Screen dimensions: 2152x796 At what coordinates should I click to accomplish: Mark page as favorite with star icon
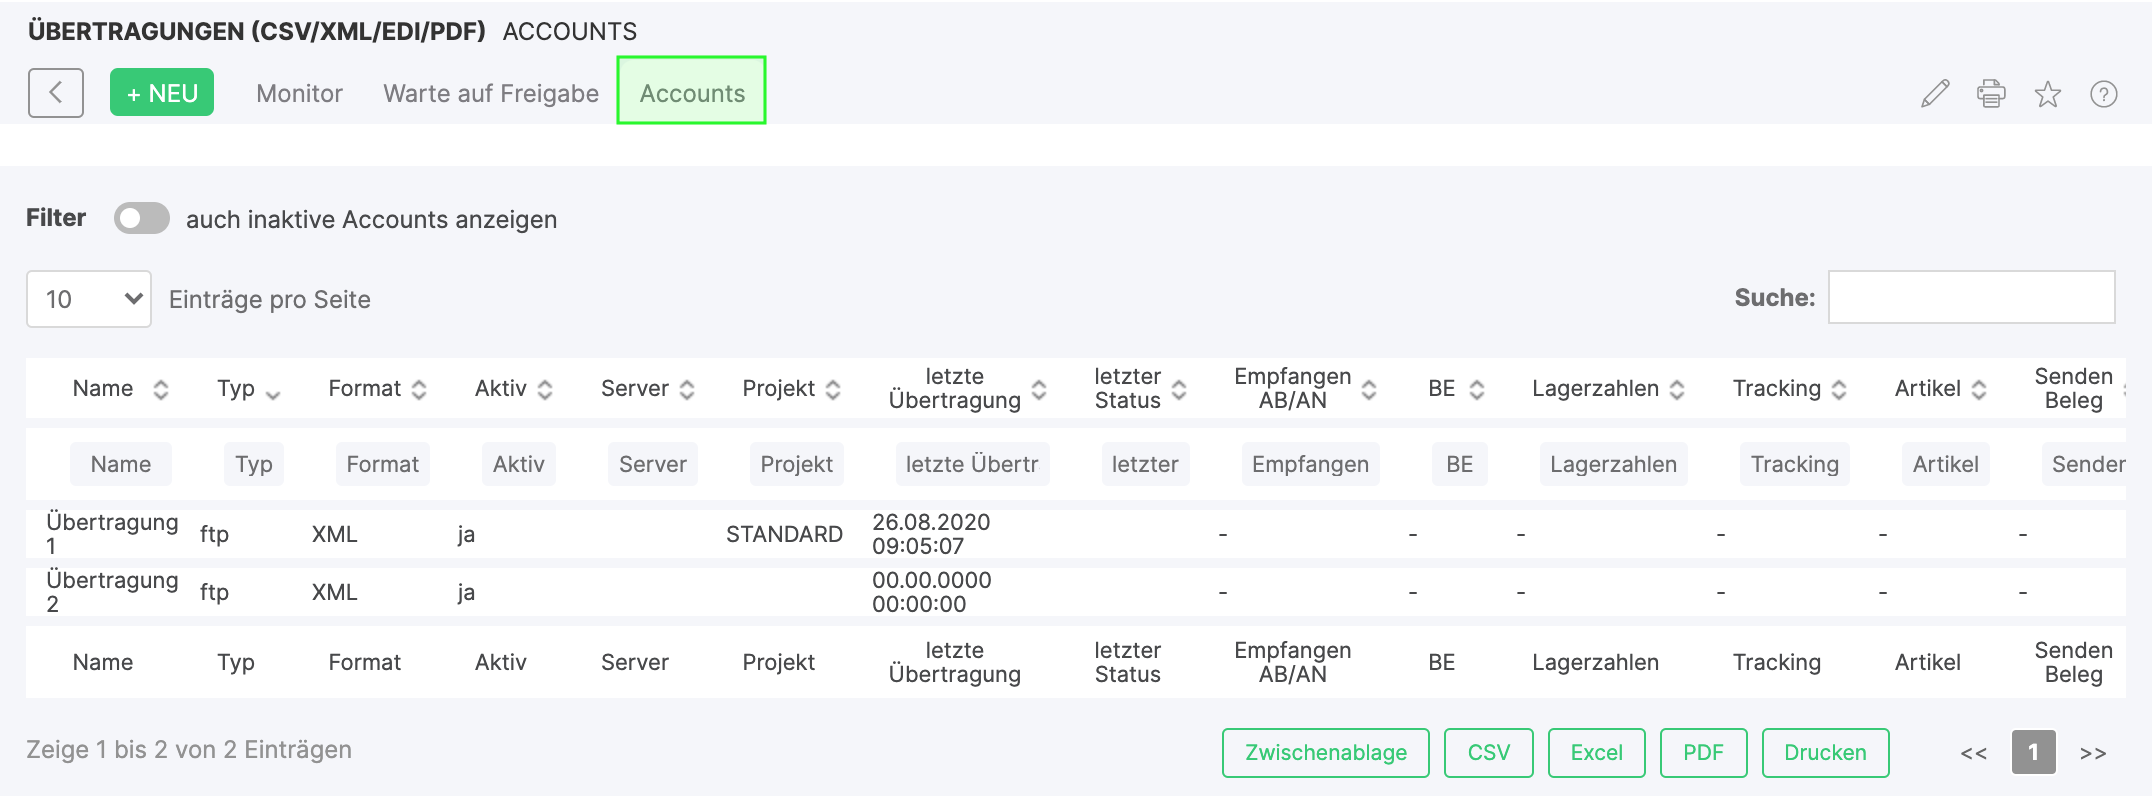(2047, 94)
